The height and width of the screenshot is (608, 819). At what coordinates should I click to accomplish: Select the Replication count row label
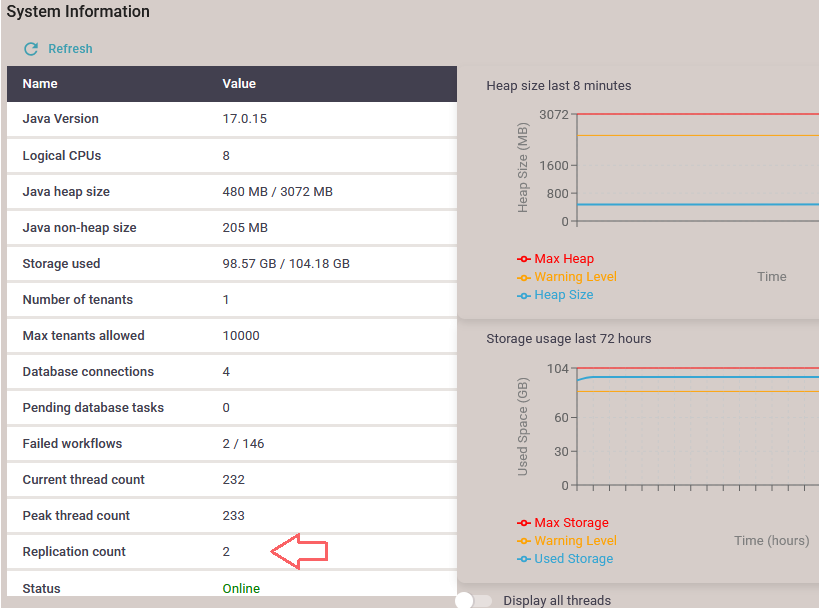(x=74, y=552)
